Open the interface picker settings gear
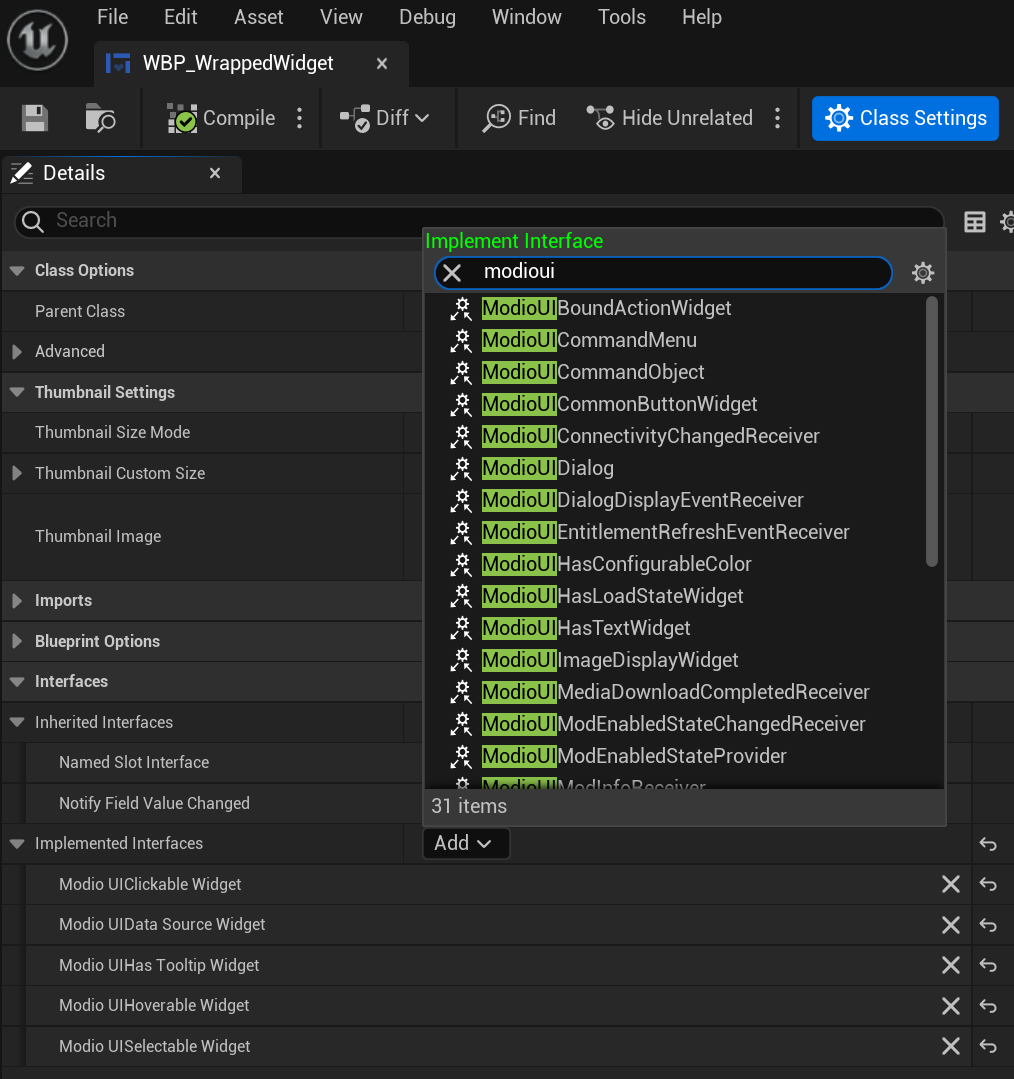 (x=923, y=273)
